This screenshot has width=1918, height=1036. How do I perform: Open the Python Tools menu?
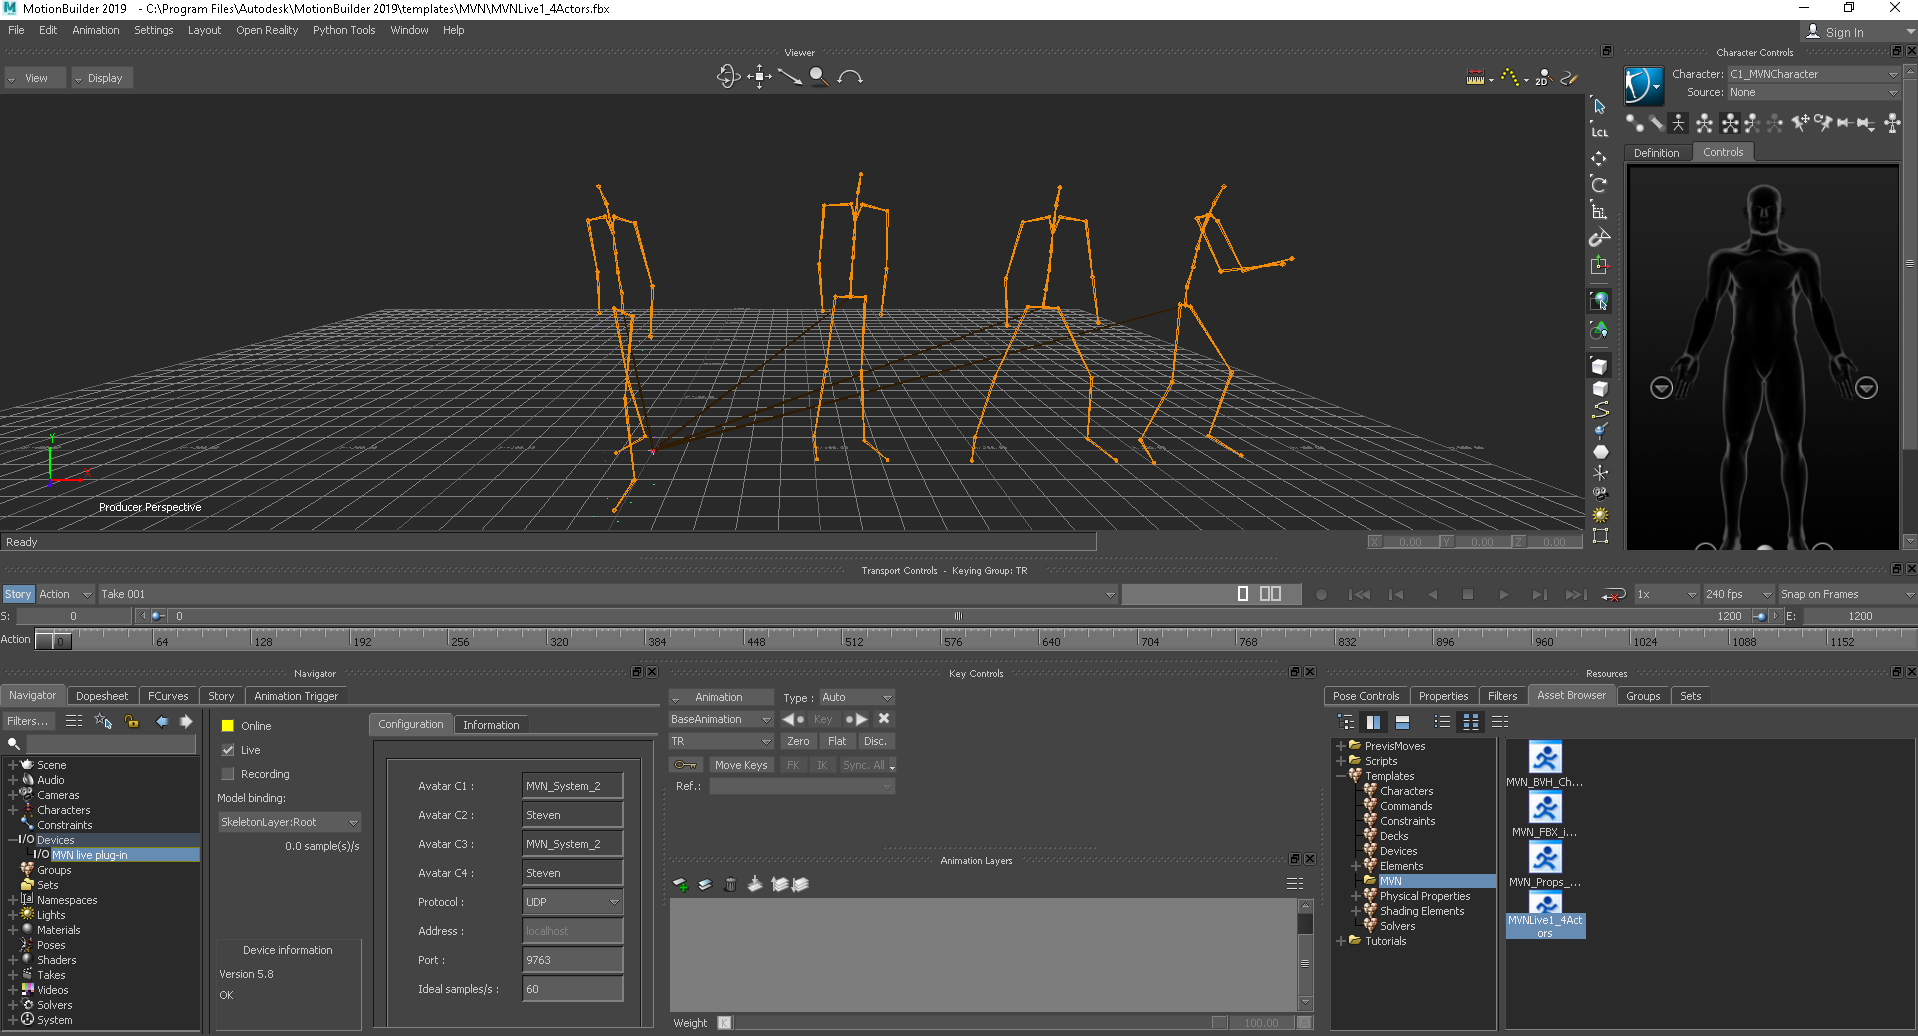point(343,30)
